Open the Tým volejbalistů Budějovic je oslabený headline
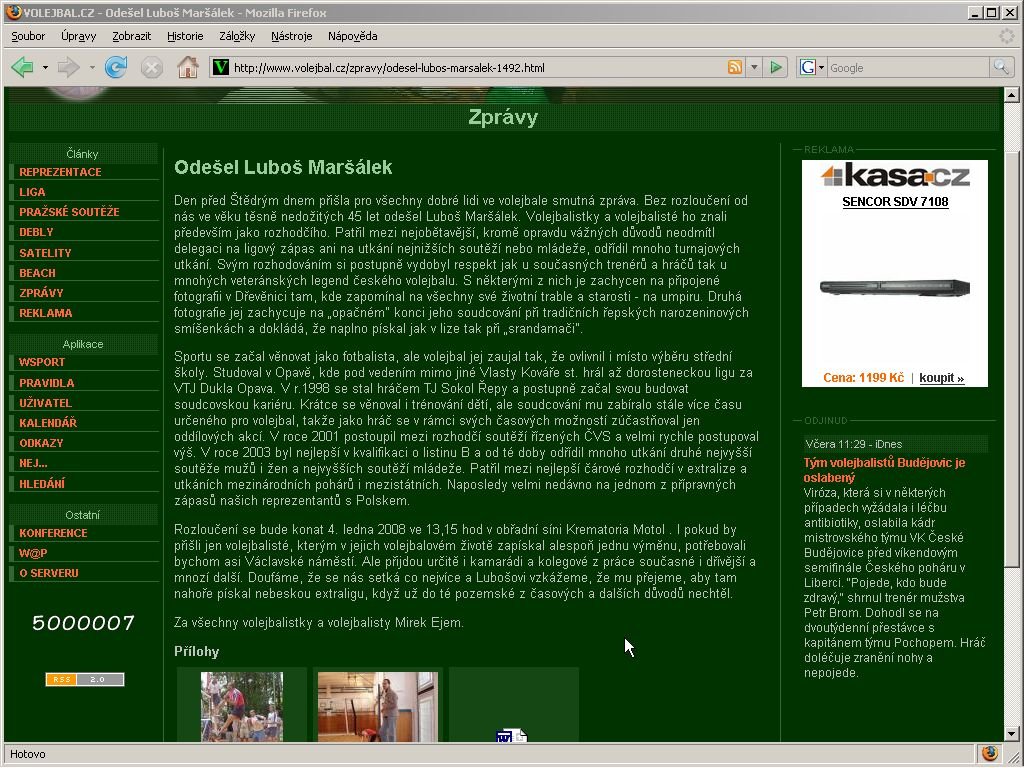Viewport: 1024px width, 768px height. 884,470
